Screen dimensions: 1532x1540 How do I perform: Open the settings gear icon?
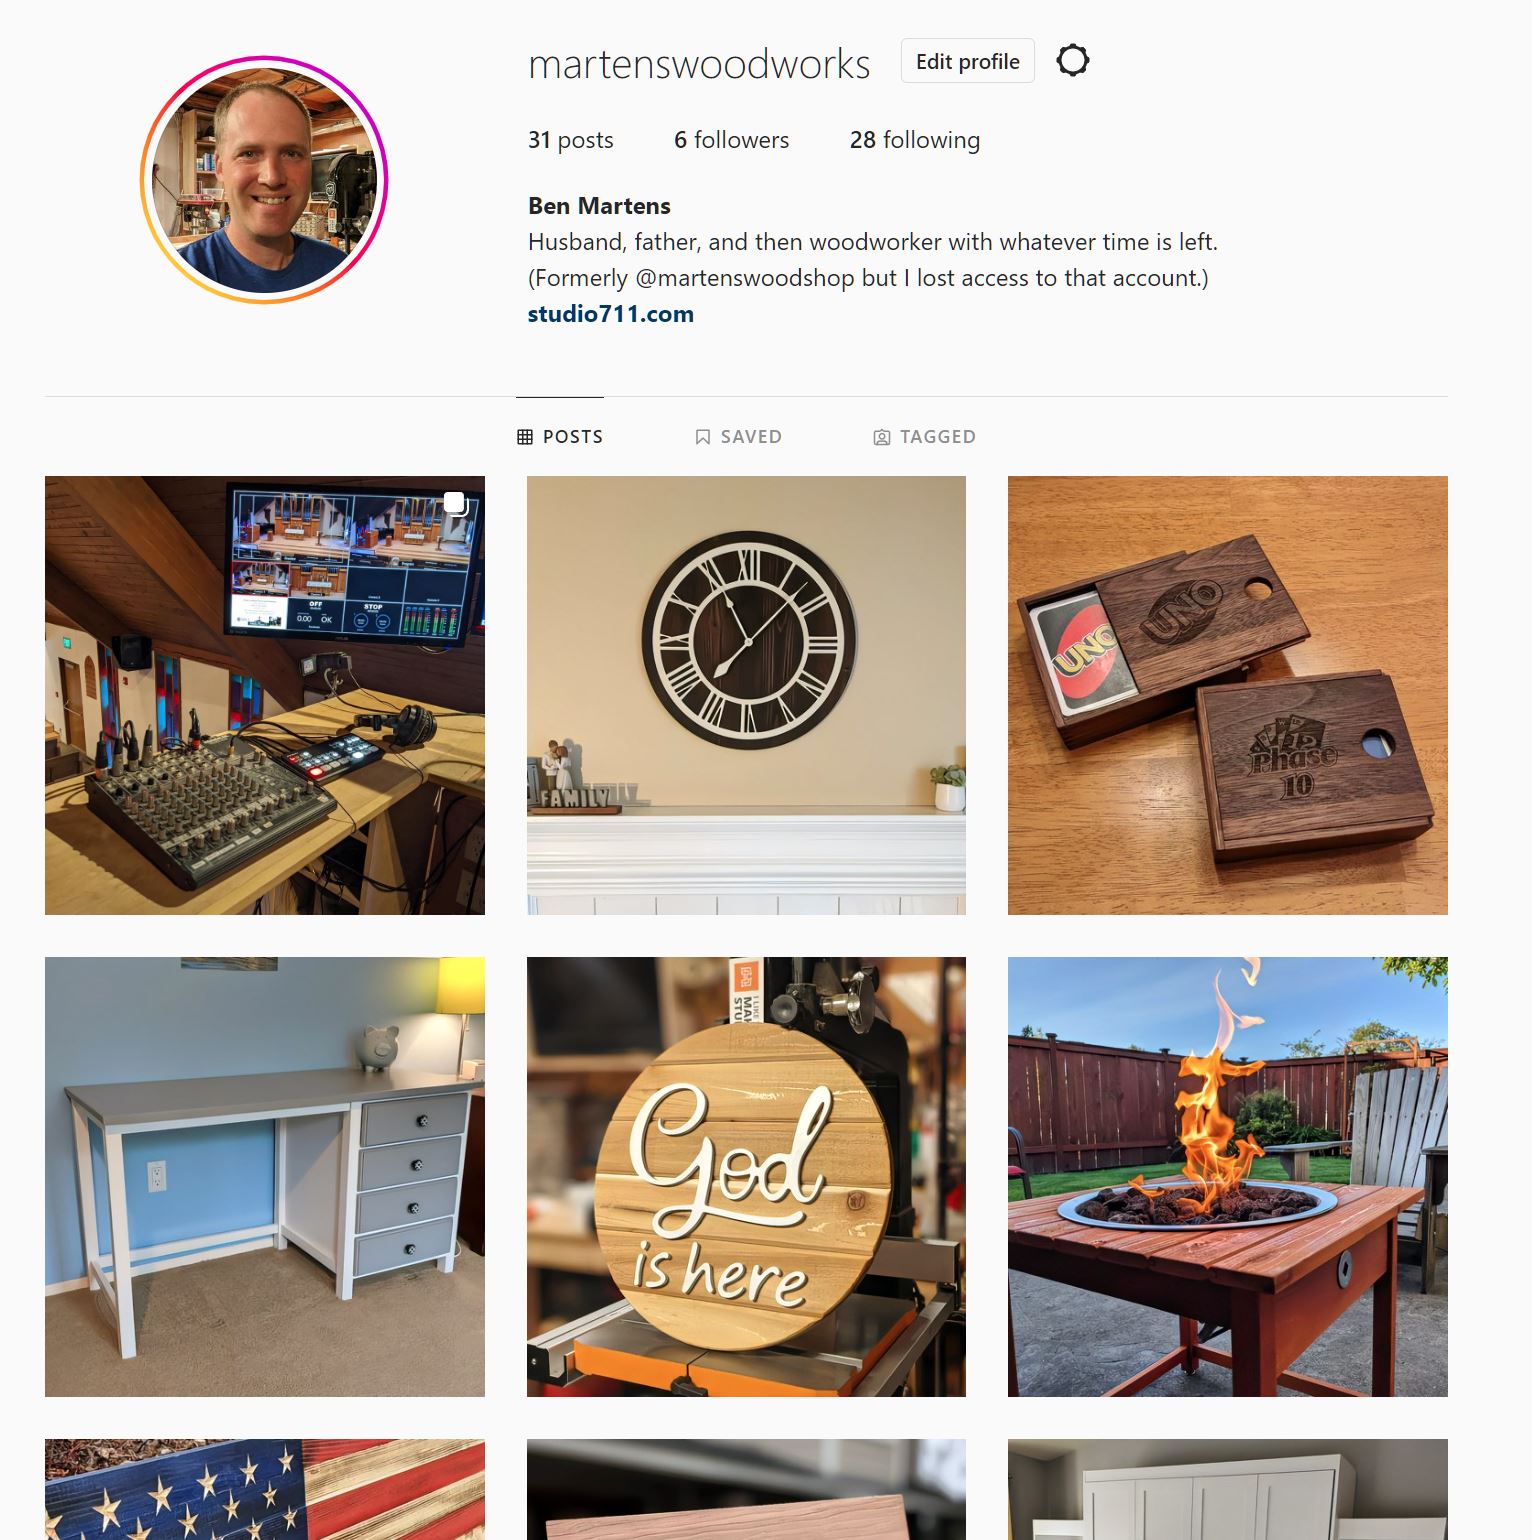1072,61
